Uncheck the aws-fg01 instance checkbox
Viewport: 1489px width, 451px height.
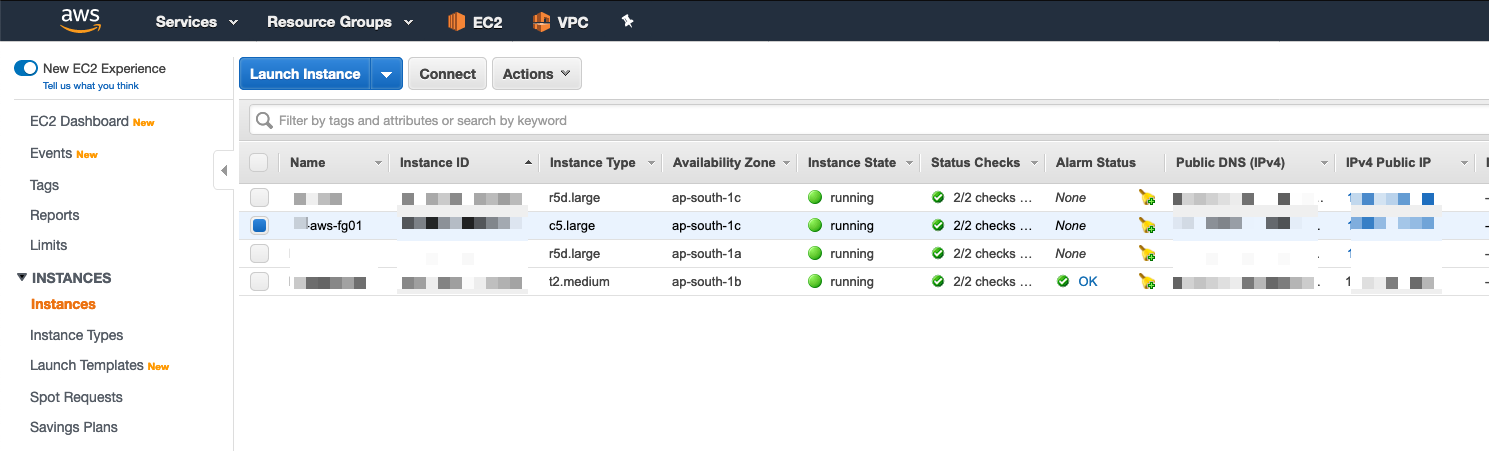pos(259,226)
